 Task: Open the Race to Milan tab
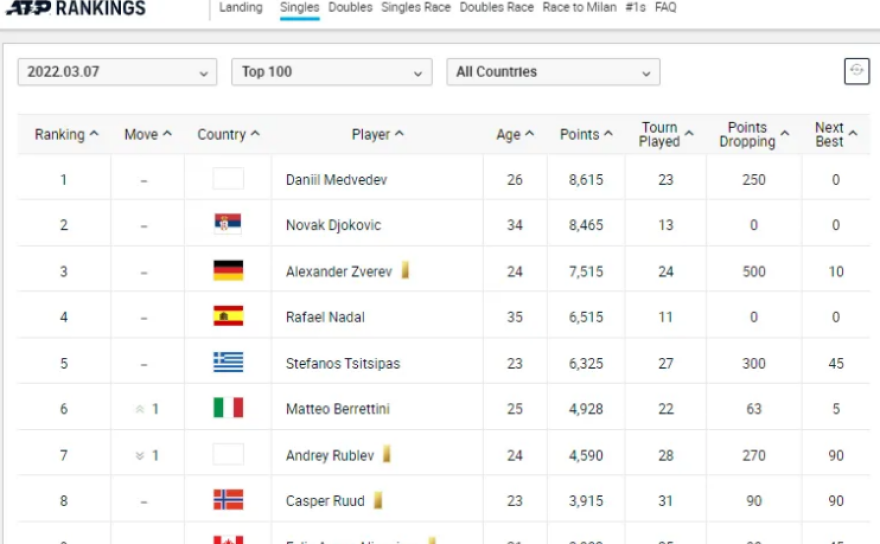click(579, 8)
